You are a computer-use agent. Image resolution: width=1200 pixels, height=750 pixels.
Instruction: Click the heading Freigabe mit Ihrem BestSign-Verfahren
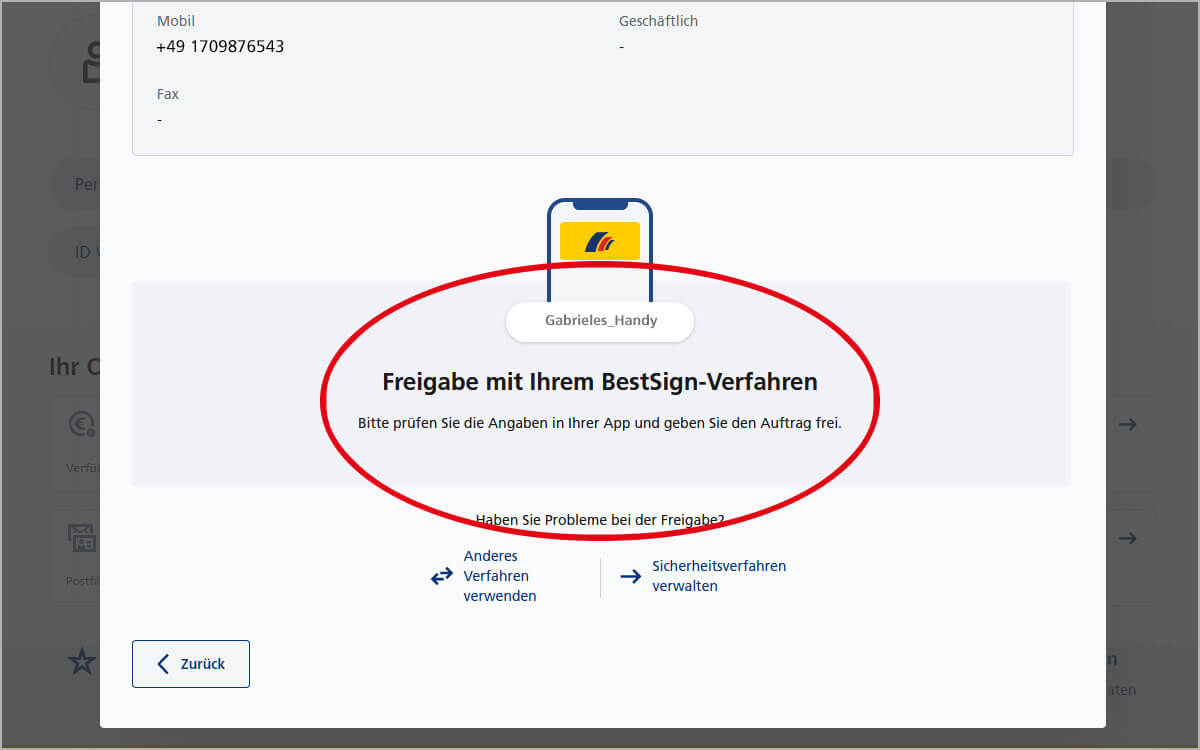[x=600, y=382]
